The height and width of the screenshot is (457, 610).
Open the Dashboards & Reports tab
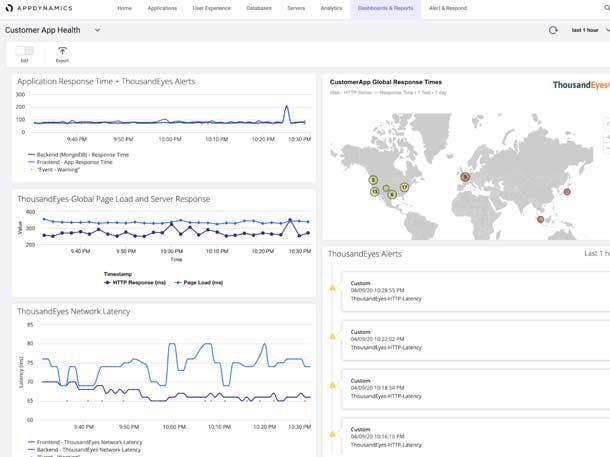[x=385, y=8]
